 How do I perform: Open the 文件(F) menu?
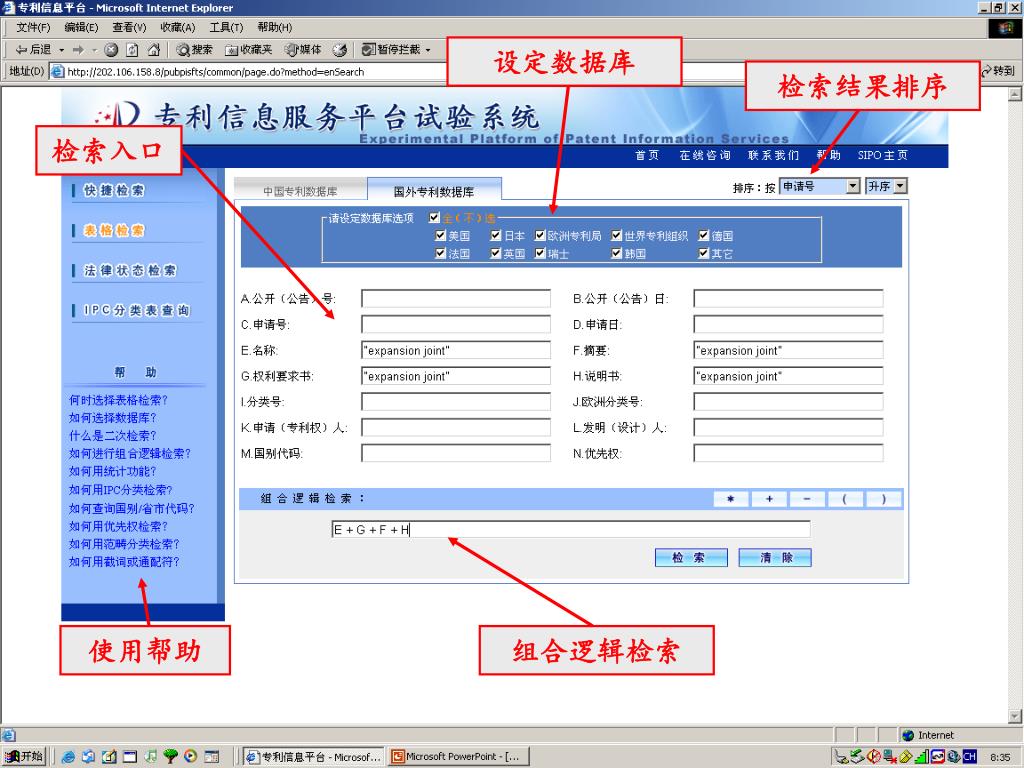[33, 27]
